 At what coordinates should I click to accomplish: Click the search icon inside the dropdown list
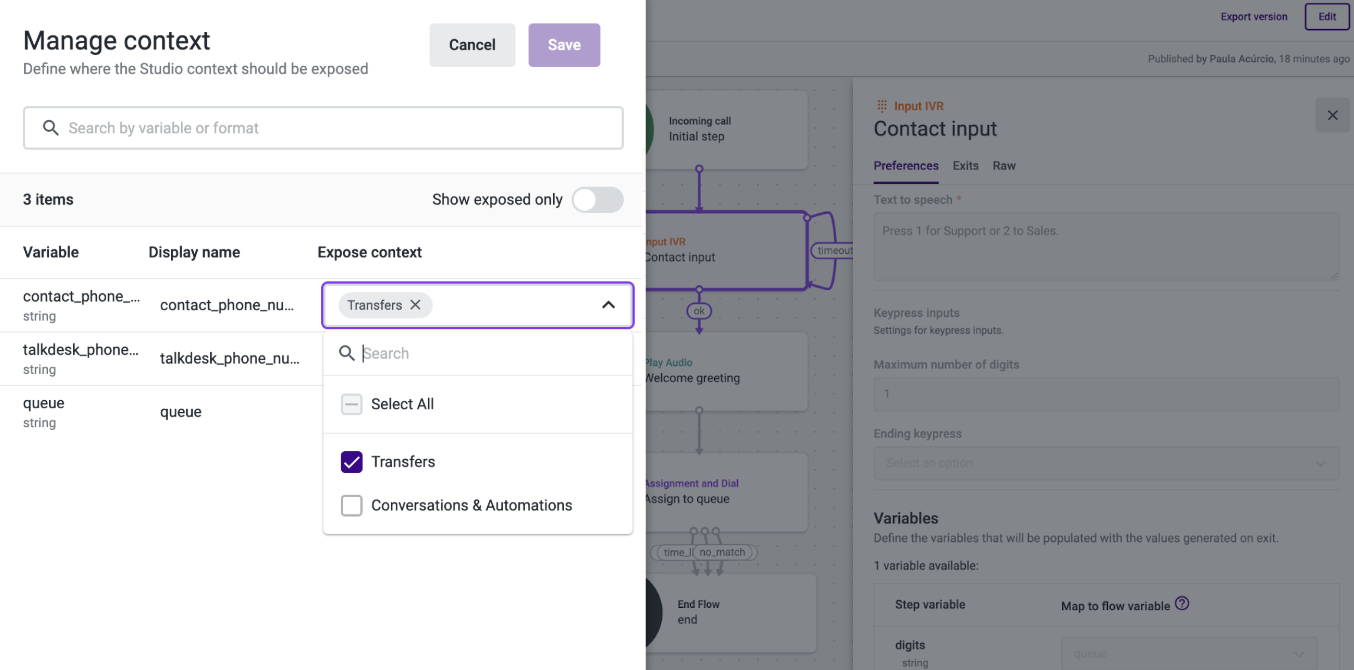[347, 353]
